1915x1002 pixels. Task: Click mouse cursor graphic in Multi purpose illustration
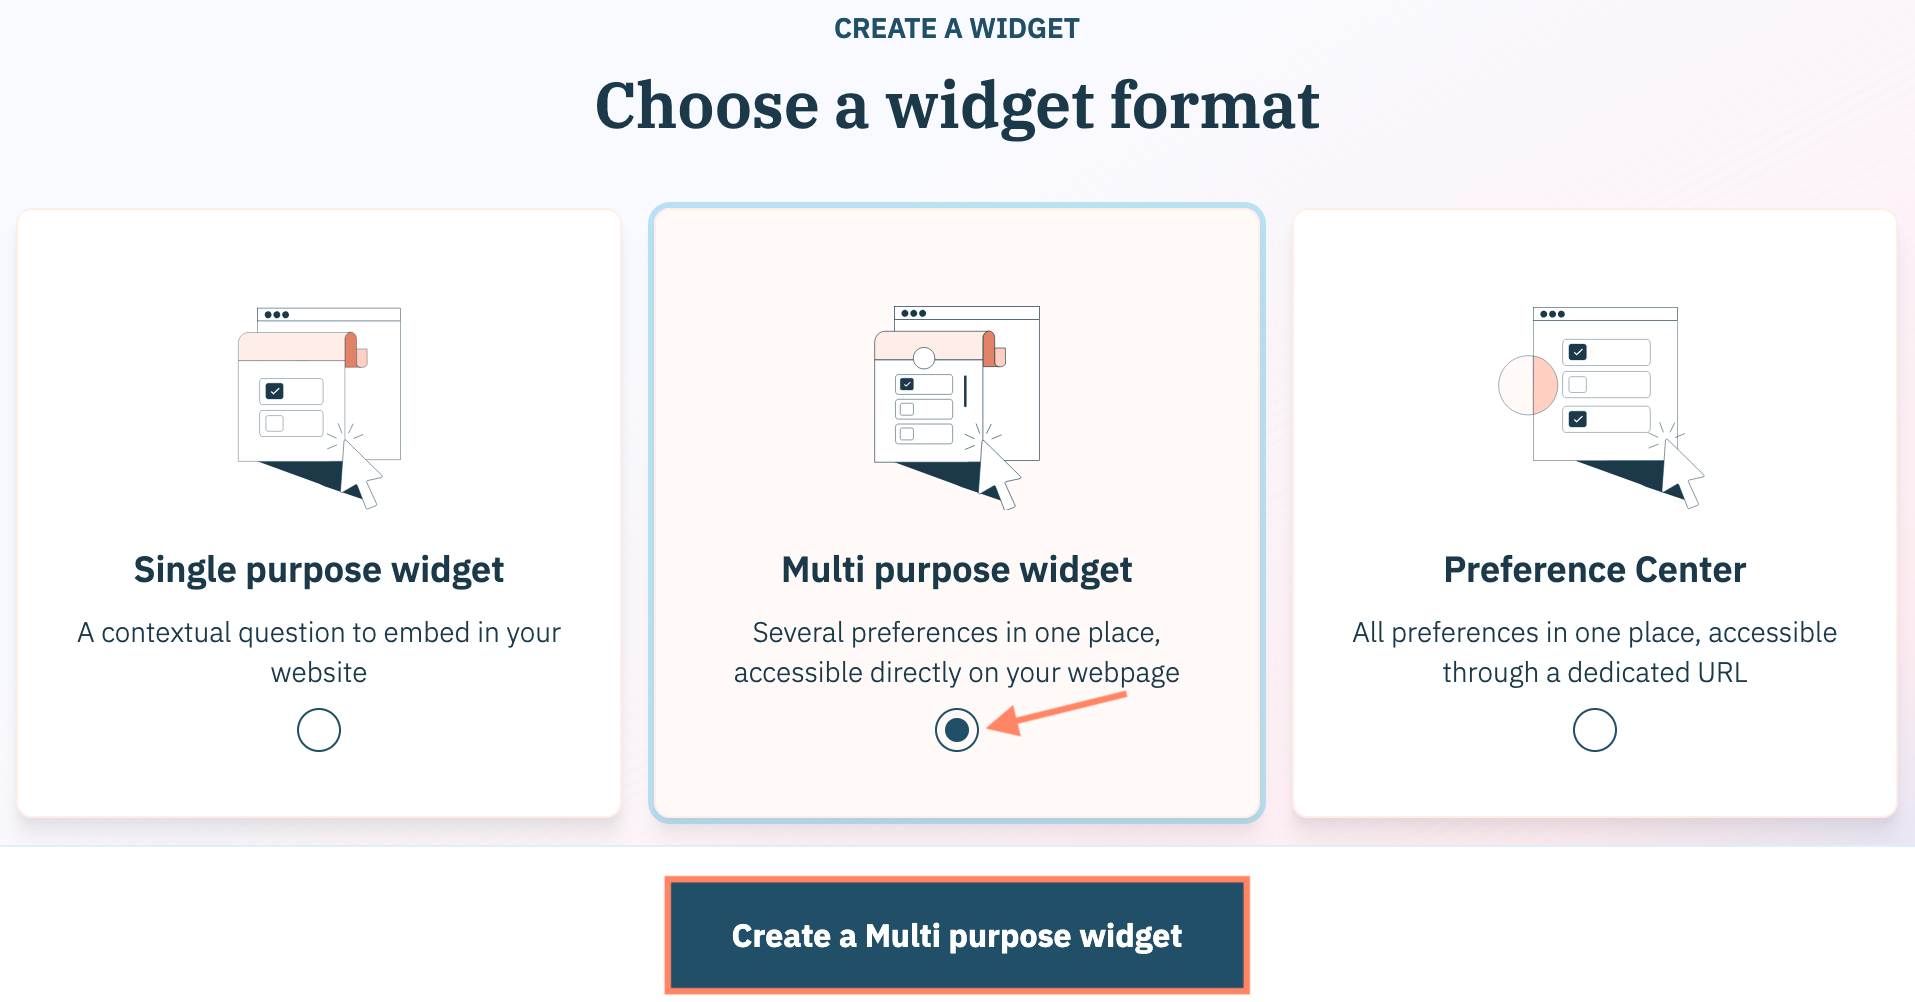(998, 474)
